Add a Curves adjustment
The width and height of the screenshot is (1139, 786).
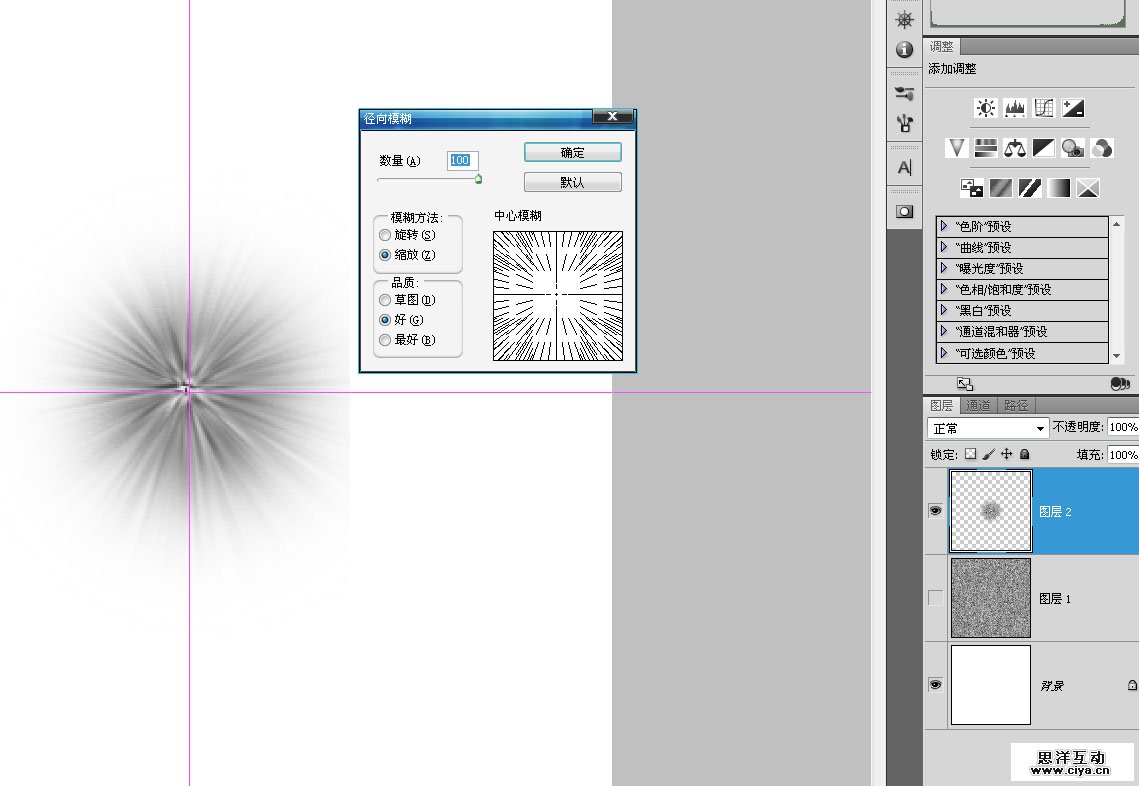click(1044, 108)
